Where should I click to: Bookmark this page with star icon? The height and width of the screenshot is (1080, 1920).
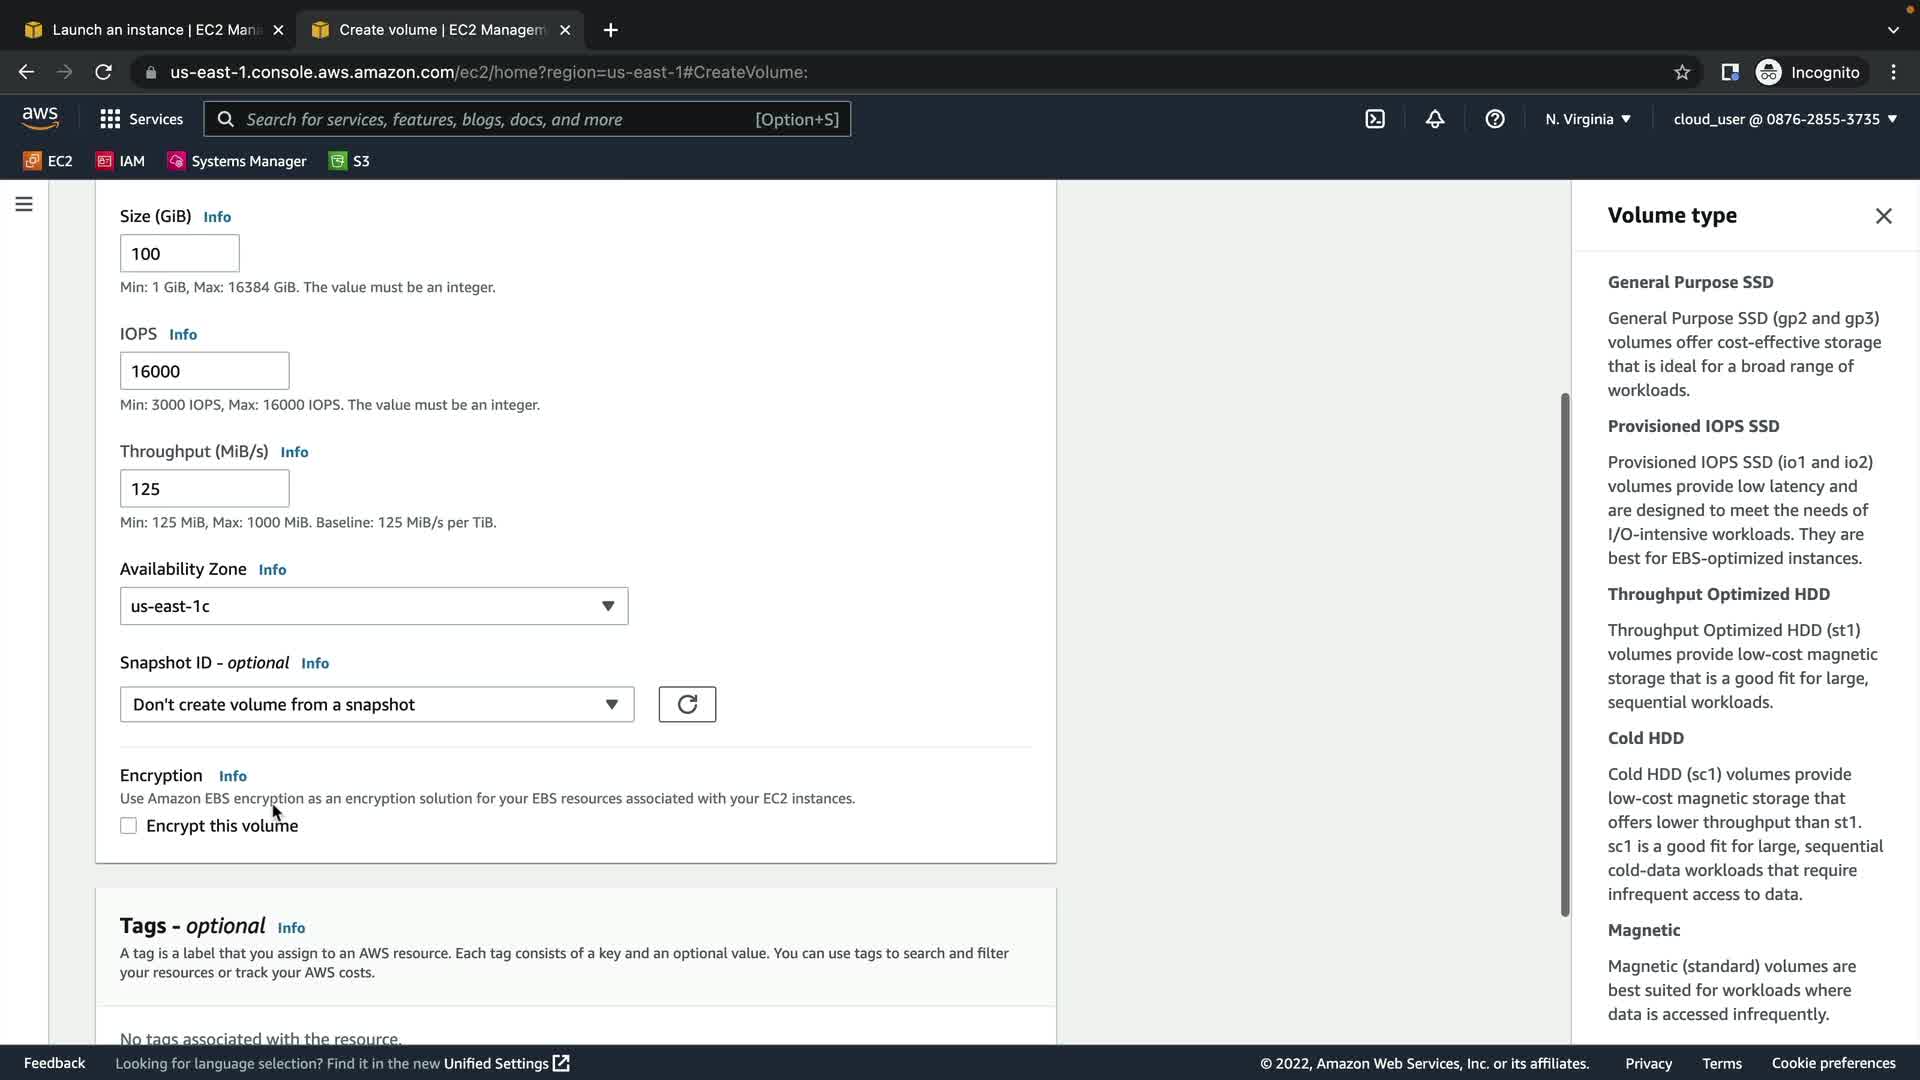(x=1682, y=72)
